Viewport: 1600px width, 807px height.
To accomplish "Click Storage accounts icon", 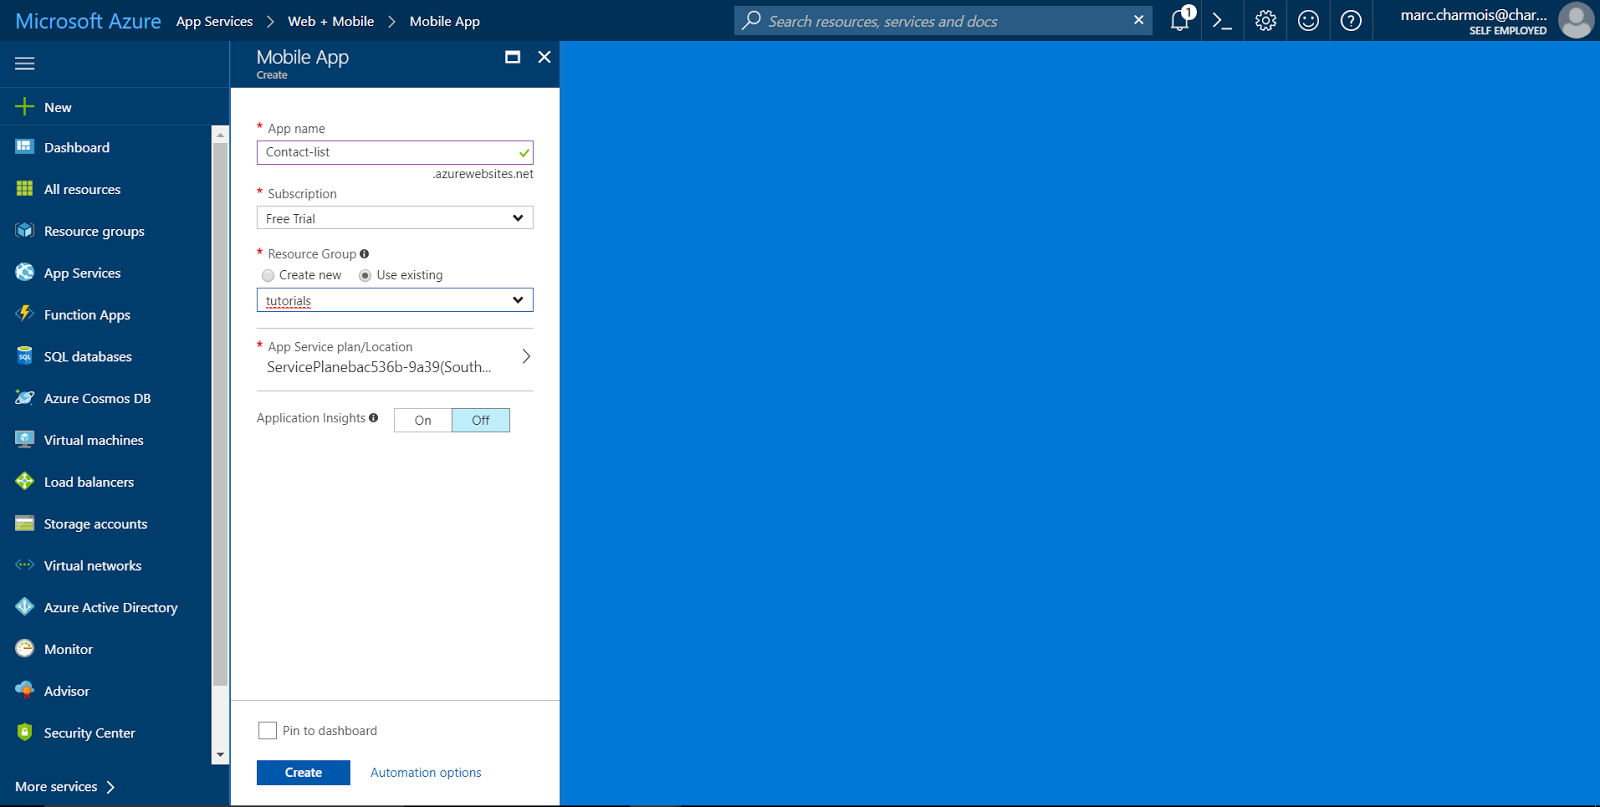I will pos(25,523).
